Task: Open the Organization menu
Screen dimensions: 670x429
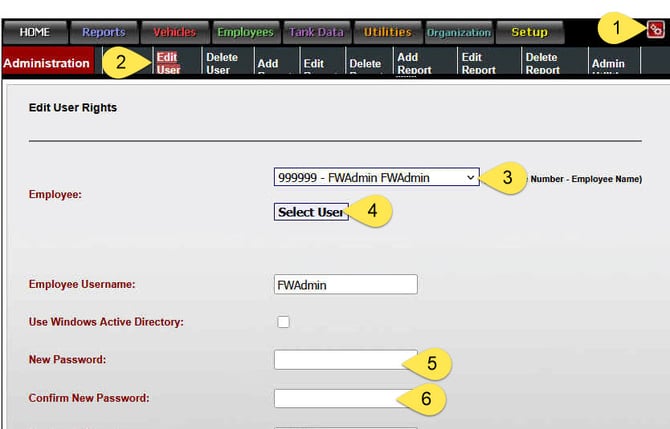Action: pos(459,32)
